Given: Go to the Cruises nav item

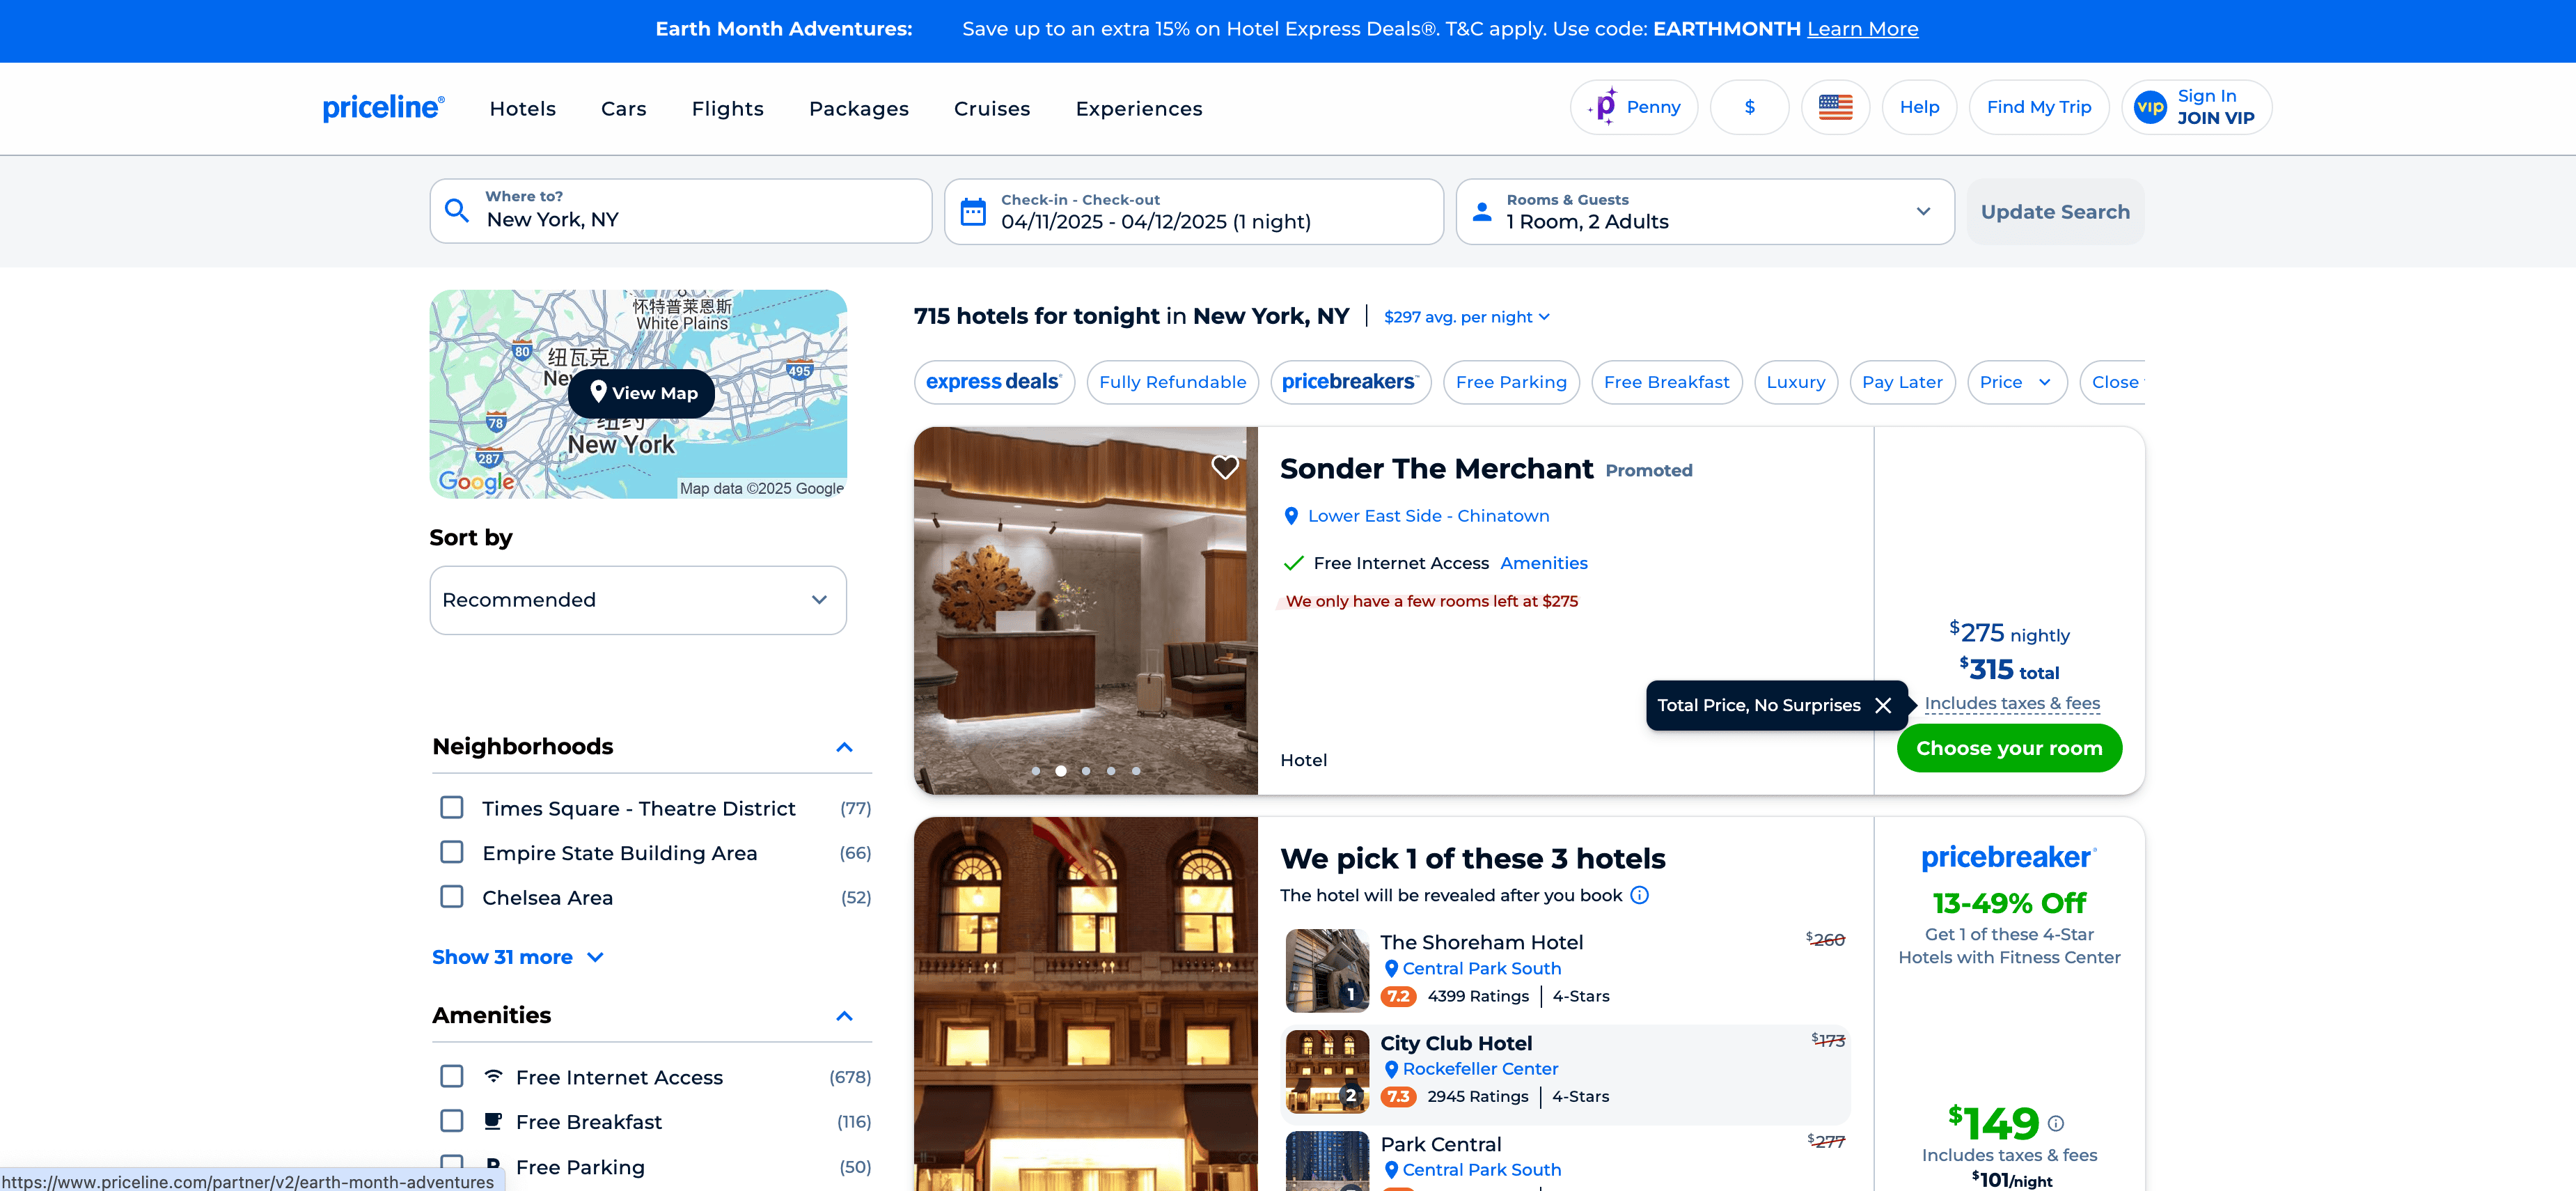Looking at the screenshot, I should [991, 108].
